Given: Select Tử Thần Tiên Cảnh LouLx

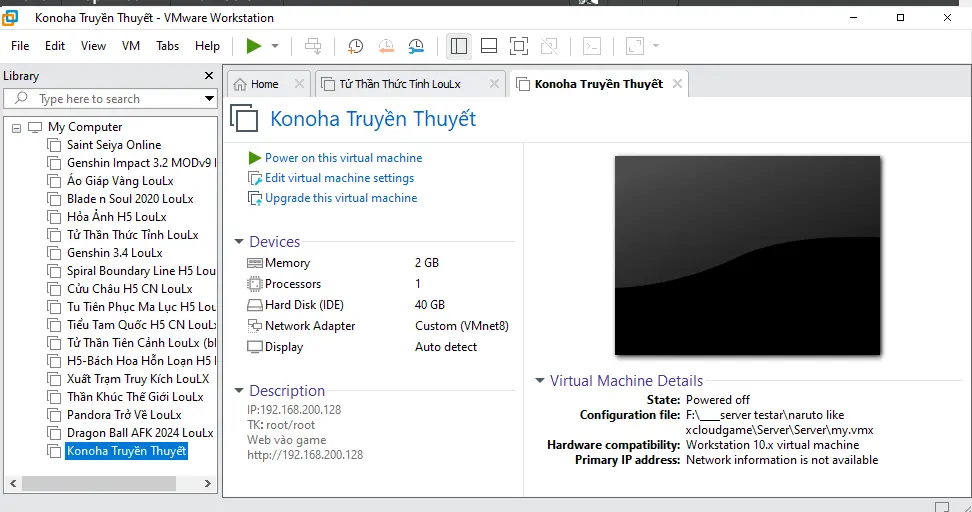Looking at the screenshot, I should 141,343.
